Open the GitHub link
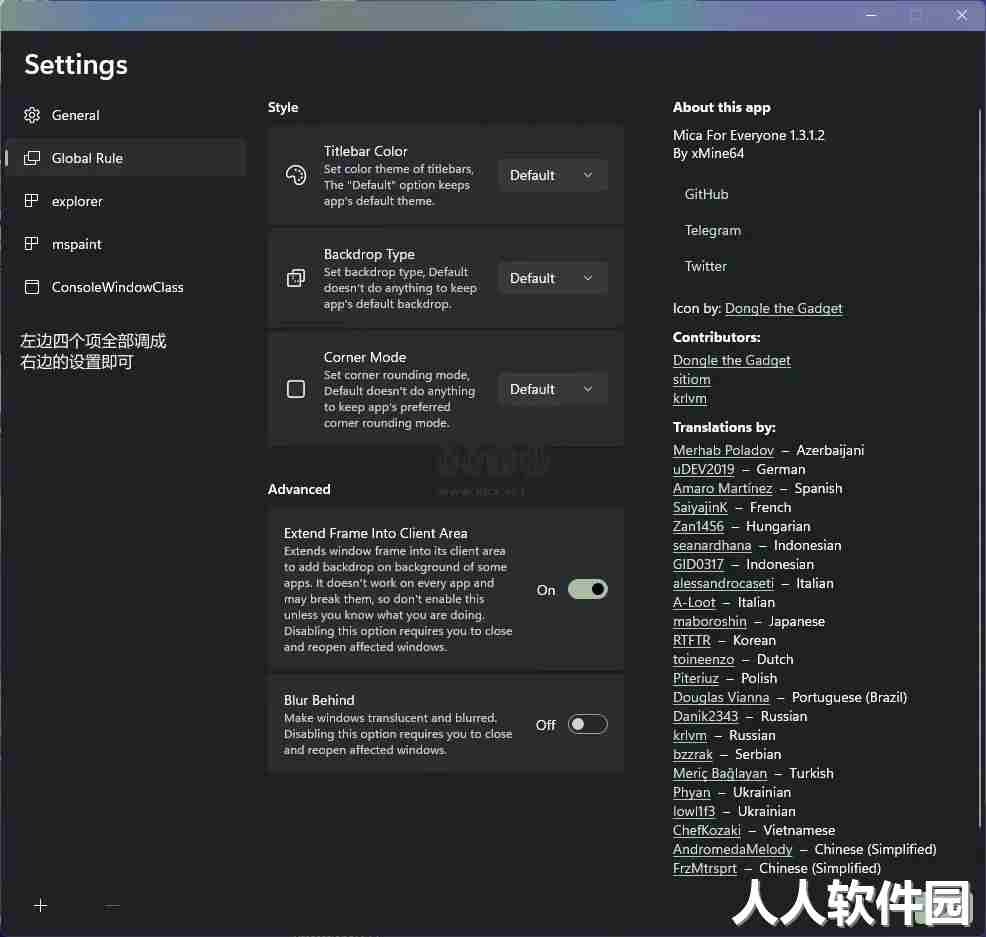Viewport: 986px width, 937px height. tap(706, 194)
